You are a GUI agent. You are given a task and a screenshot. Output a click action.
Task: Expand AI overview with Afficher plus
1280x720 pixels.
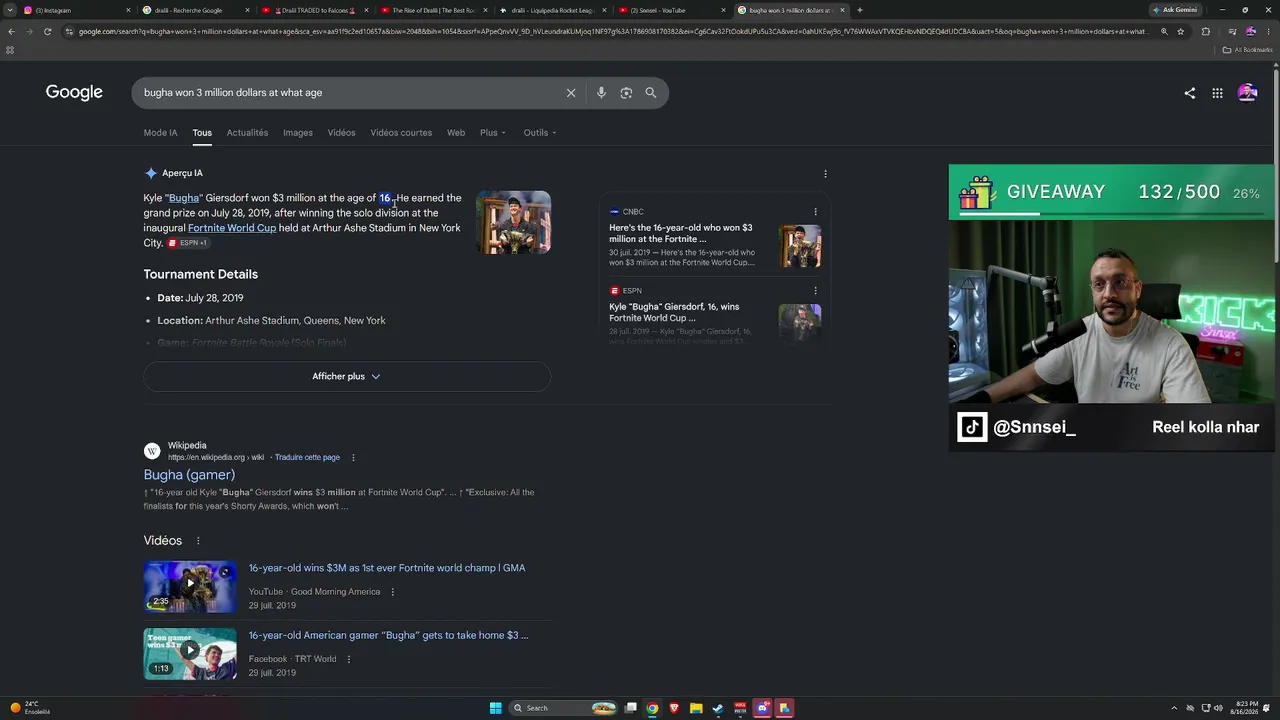point(347,377)
